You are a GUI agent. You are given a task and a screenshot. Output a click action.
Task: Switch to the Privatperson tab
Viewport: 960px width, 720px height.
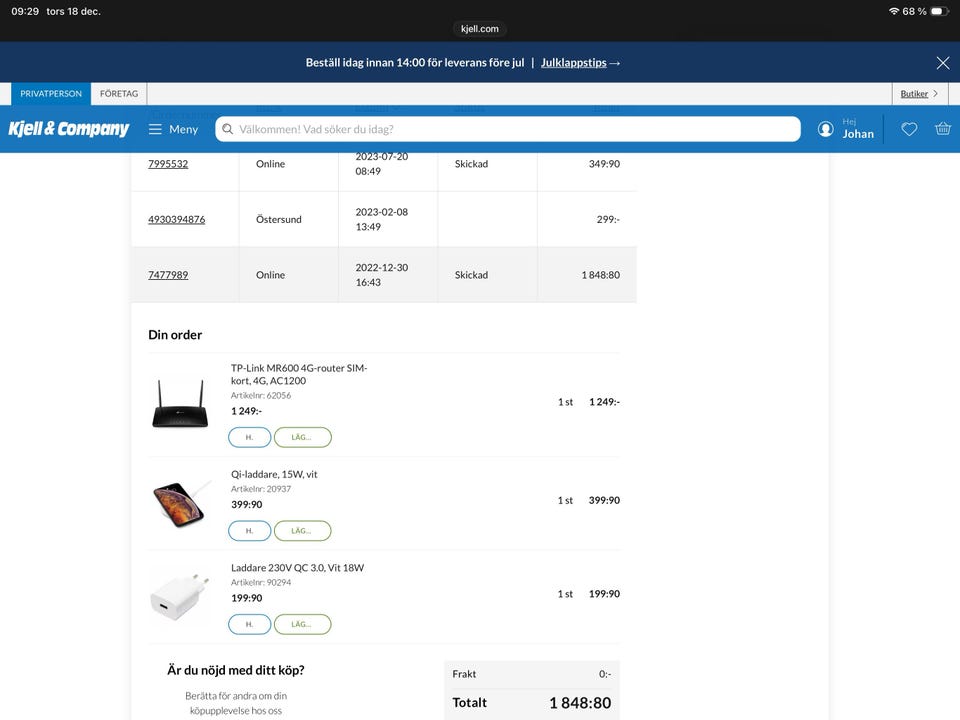pos(51,93)
